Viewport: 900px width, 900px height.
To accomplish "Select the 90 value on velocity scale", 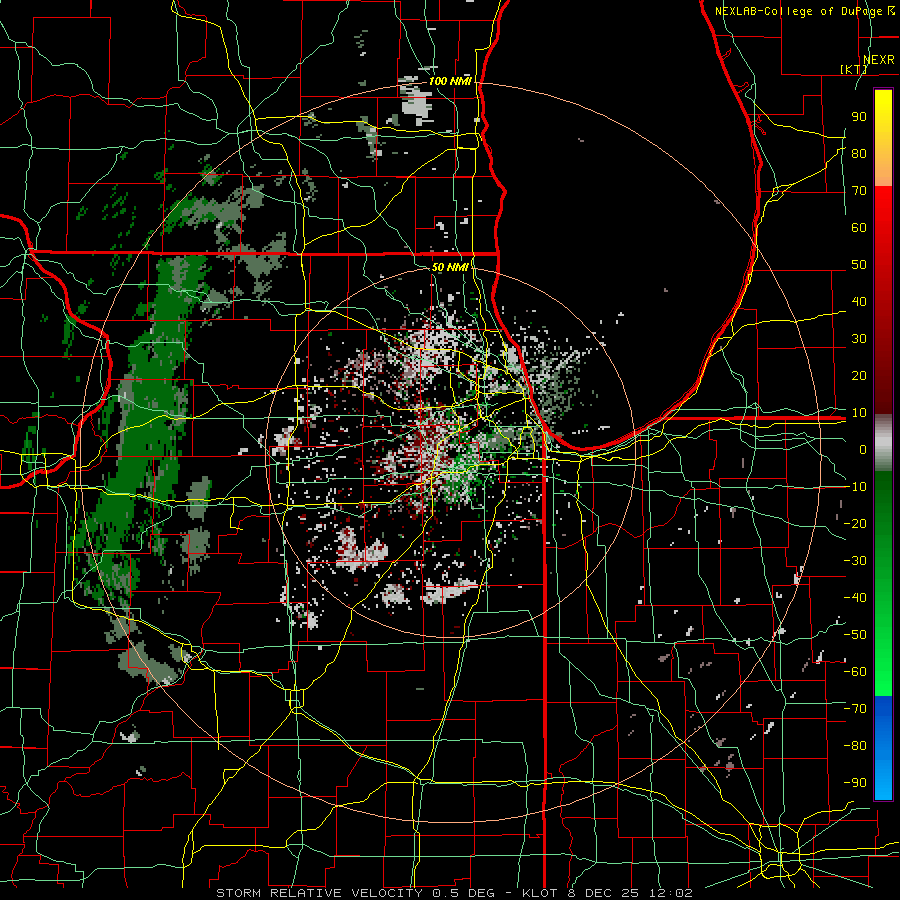I will [859, 117].
